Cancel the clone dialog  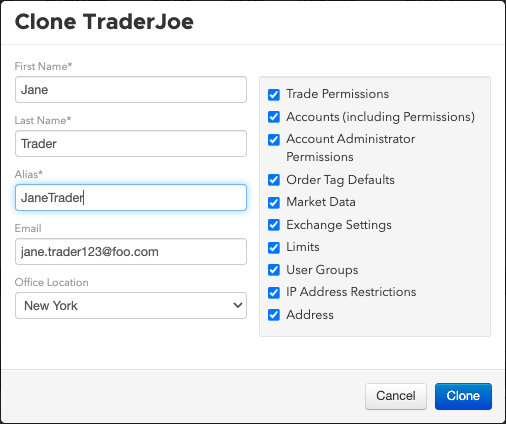point(396,396)
